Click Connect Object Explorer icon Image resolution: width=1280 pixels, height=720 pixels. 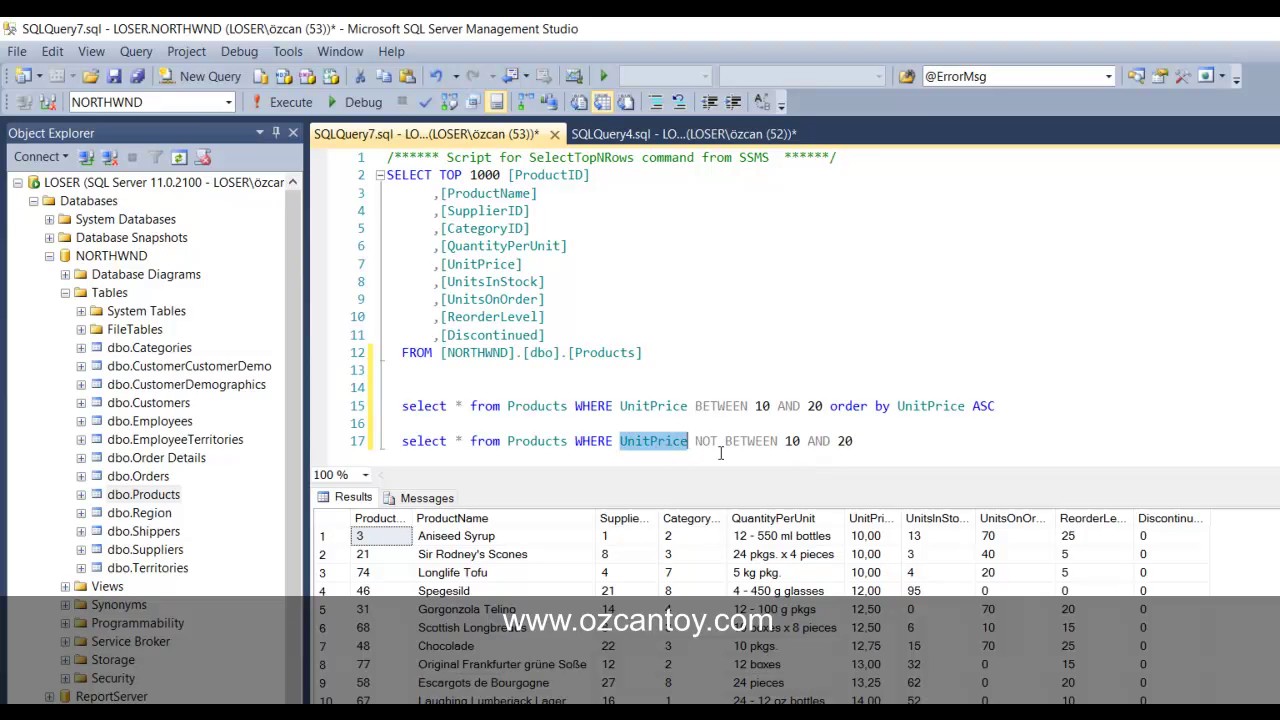coord(87,157)
